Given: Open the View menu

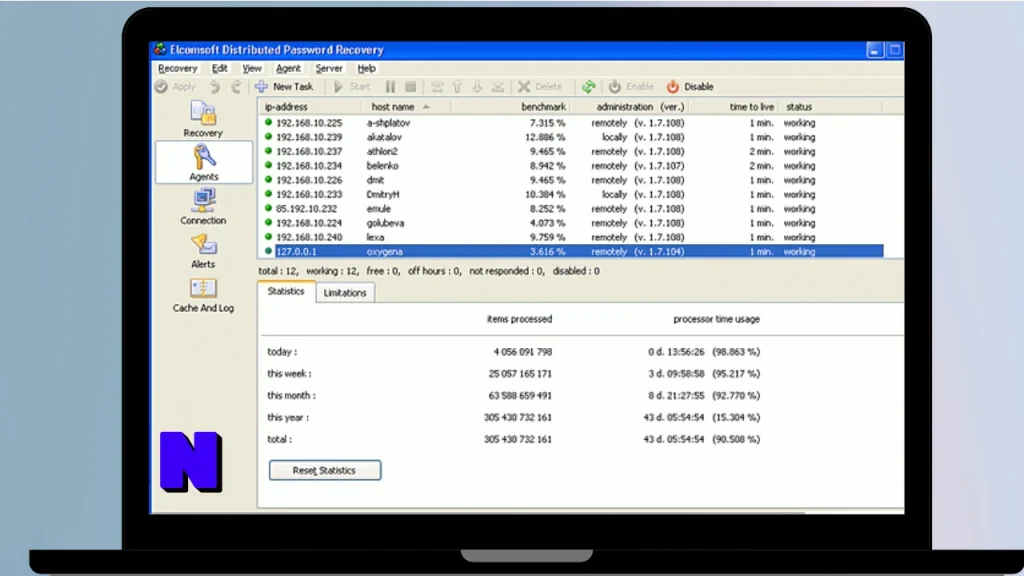Looking at the screenshot, I should coord(251,68).
